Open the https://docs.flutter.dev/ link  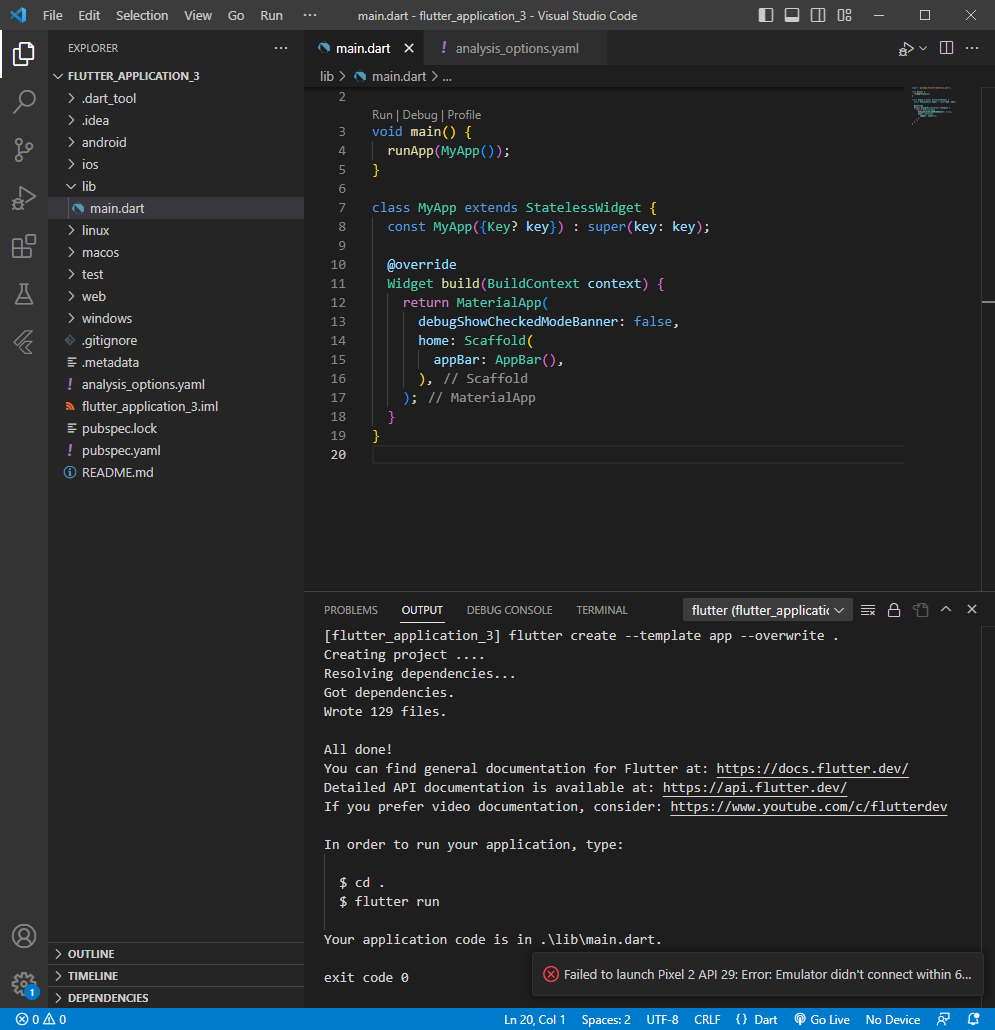click(812, 769)
